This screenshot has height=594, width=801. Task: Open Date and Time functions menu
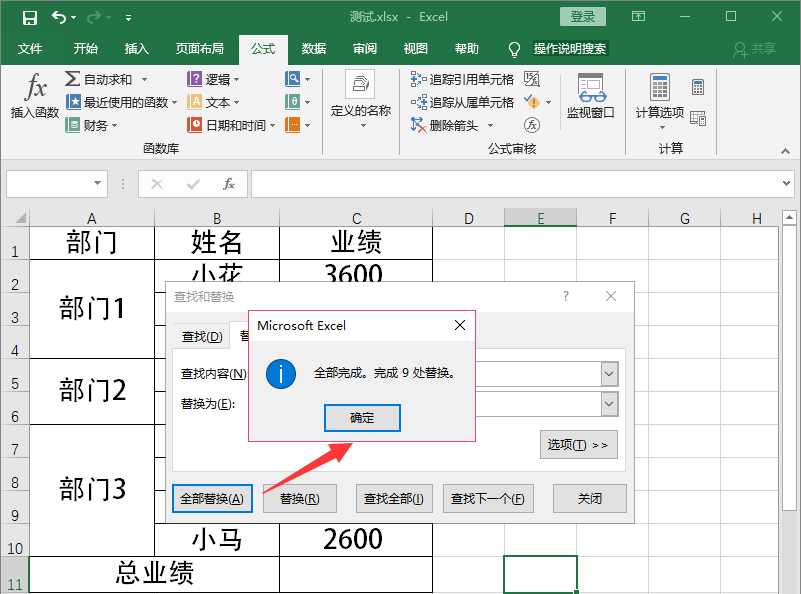point(231,125)
